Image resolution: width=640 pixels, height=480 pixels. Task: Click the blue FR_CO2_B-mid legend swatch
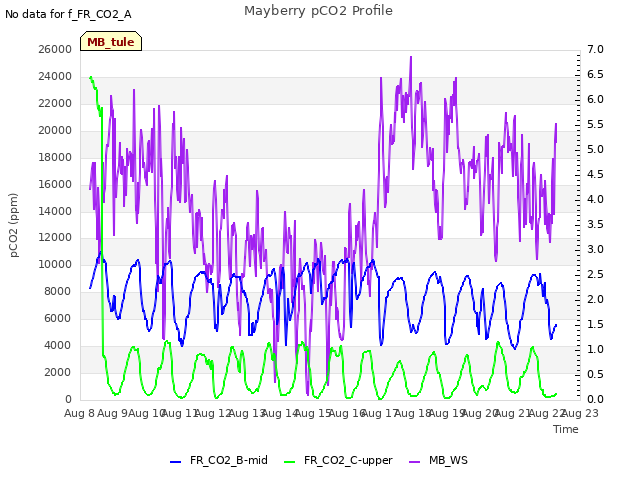(176, 462)
